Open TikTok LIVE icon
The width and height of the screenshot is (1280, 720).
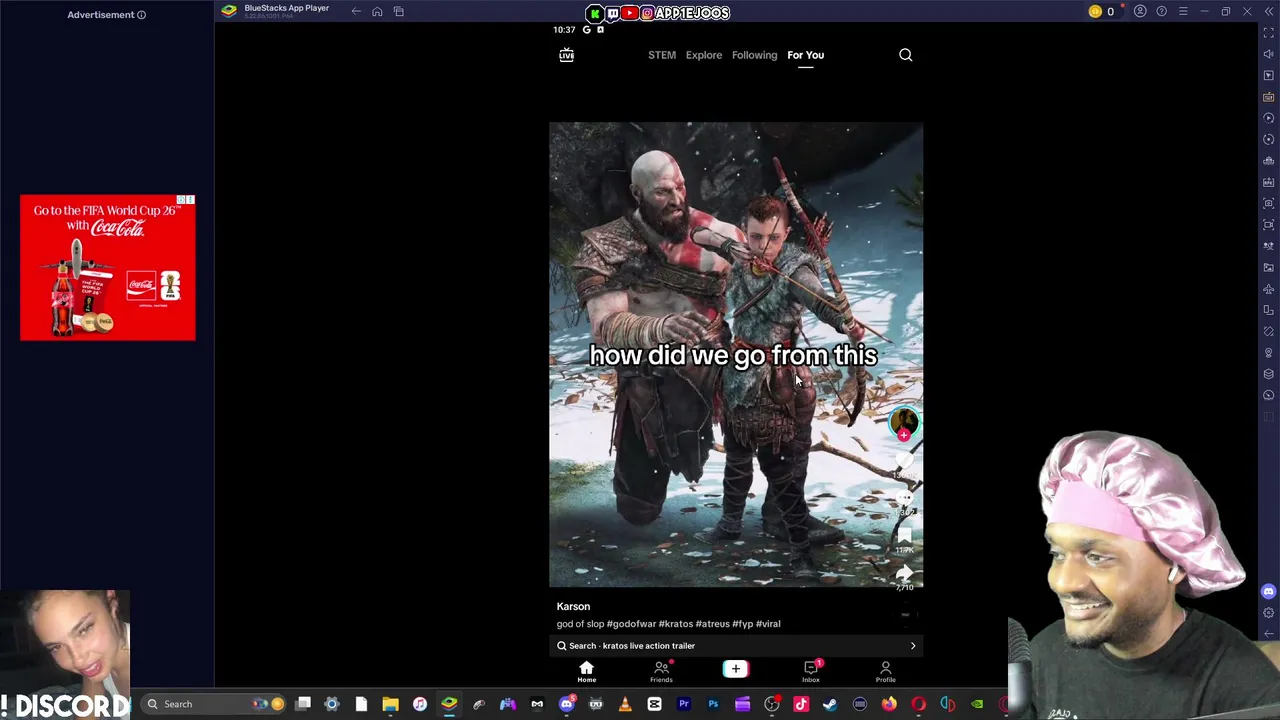pyautogui.click(x=566, y=55)
